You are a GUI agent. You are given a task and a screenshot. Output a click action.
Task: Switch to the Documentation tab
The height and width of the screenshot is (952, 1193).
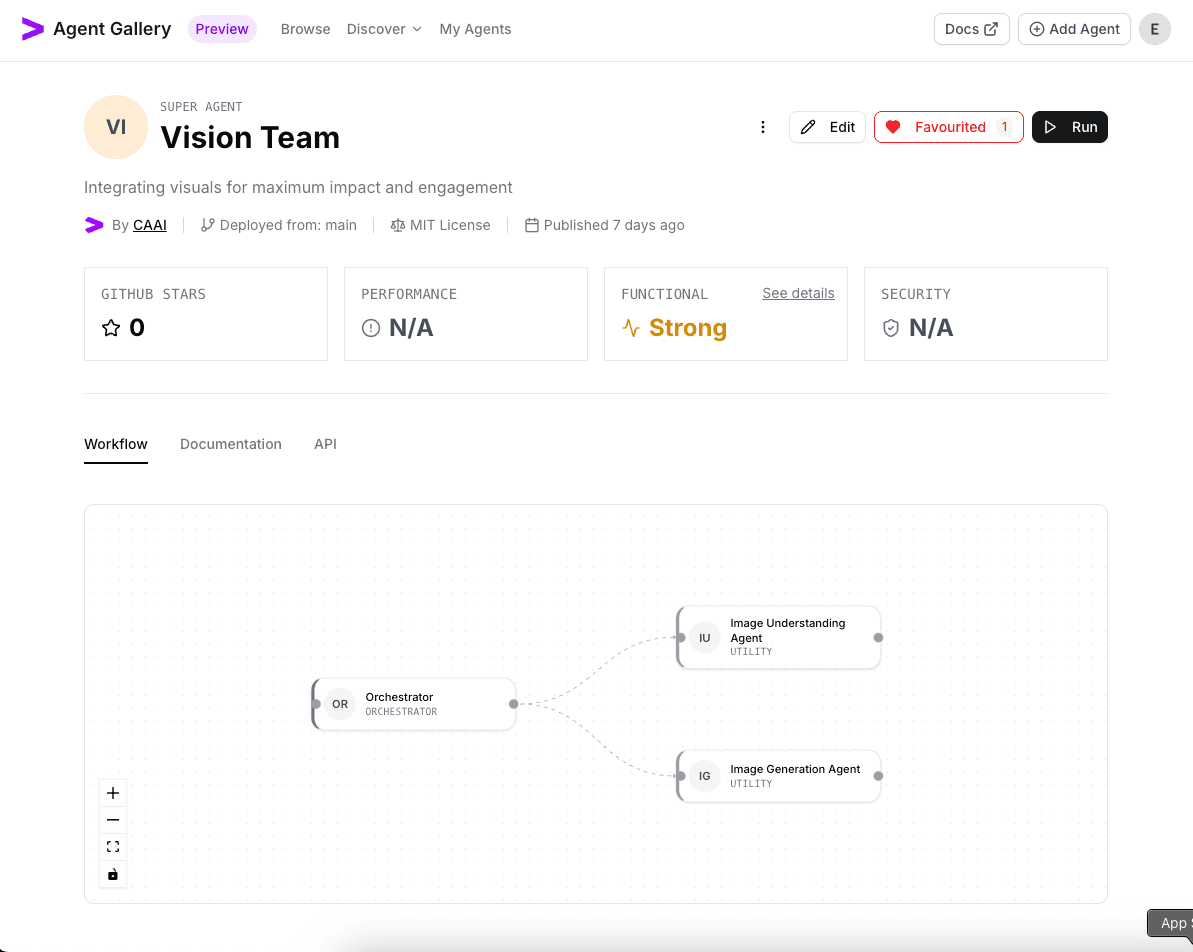click(231, 444)
